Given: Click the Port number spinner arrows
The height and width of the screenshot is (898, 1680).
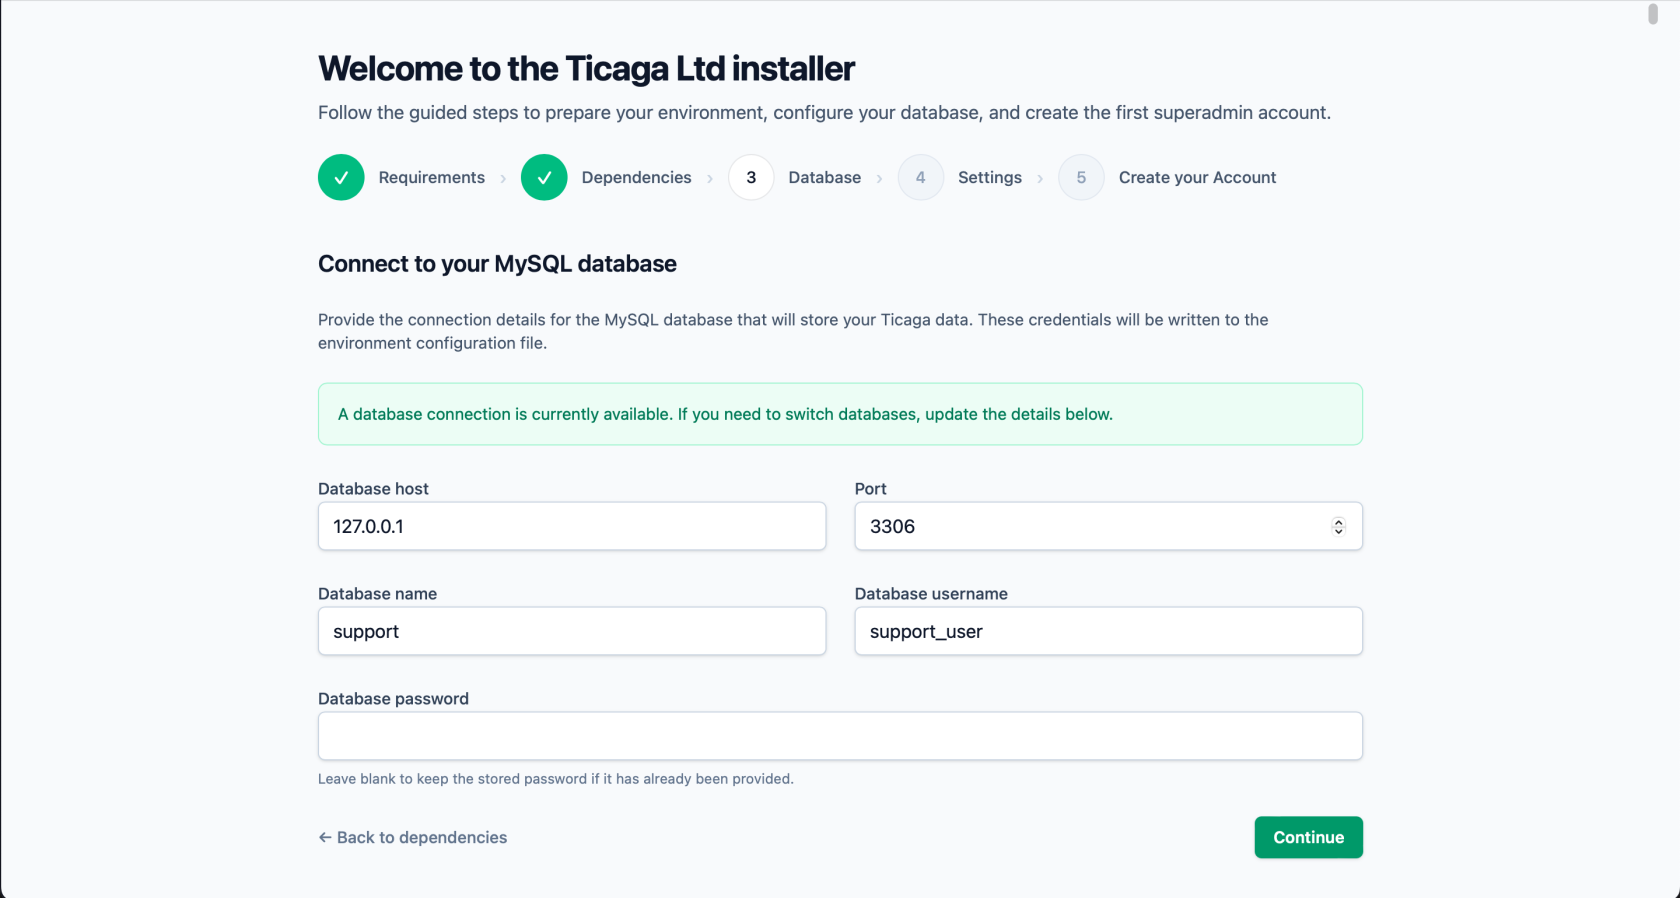Looking at the screenshot, I should coord(1338,526).
